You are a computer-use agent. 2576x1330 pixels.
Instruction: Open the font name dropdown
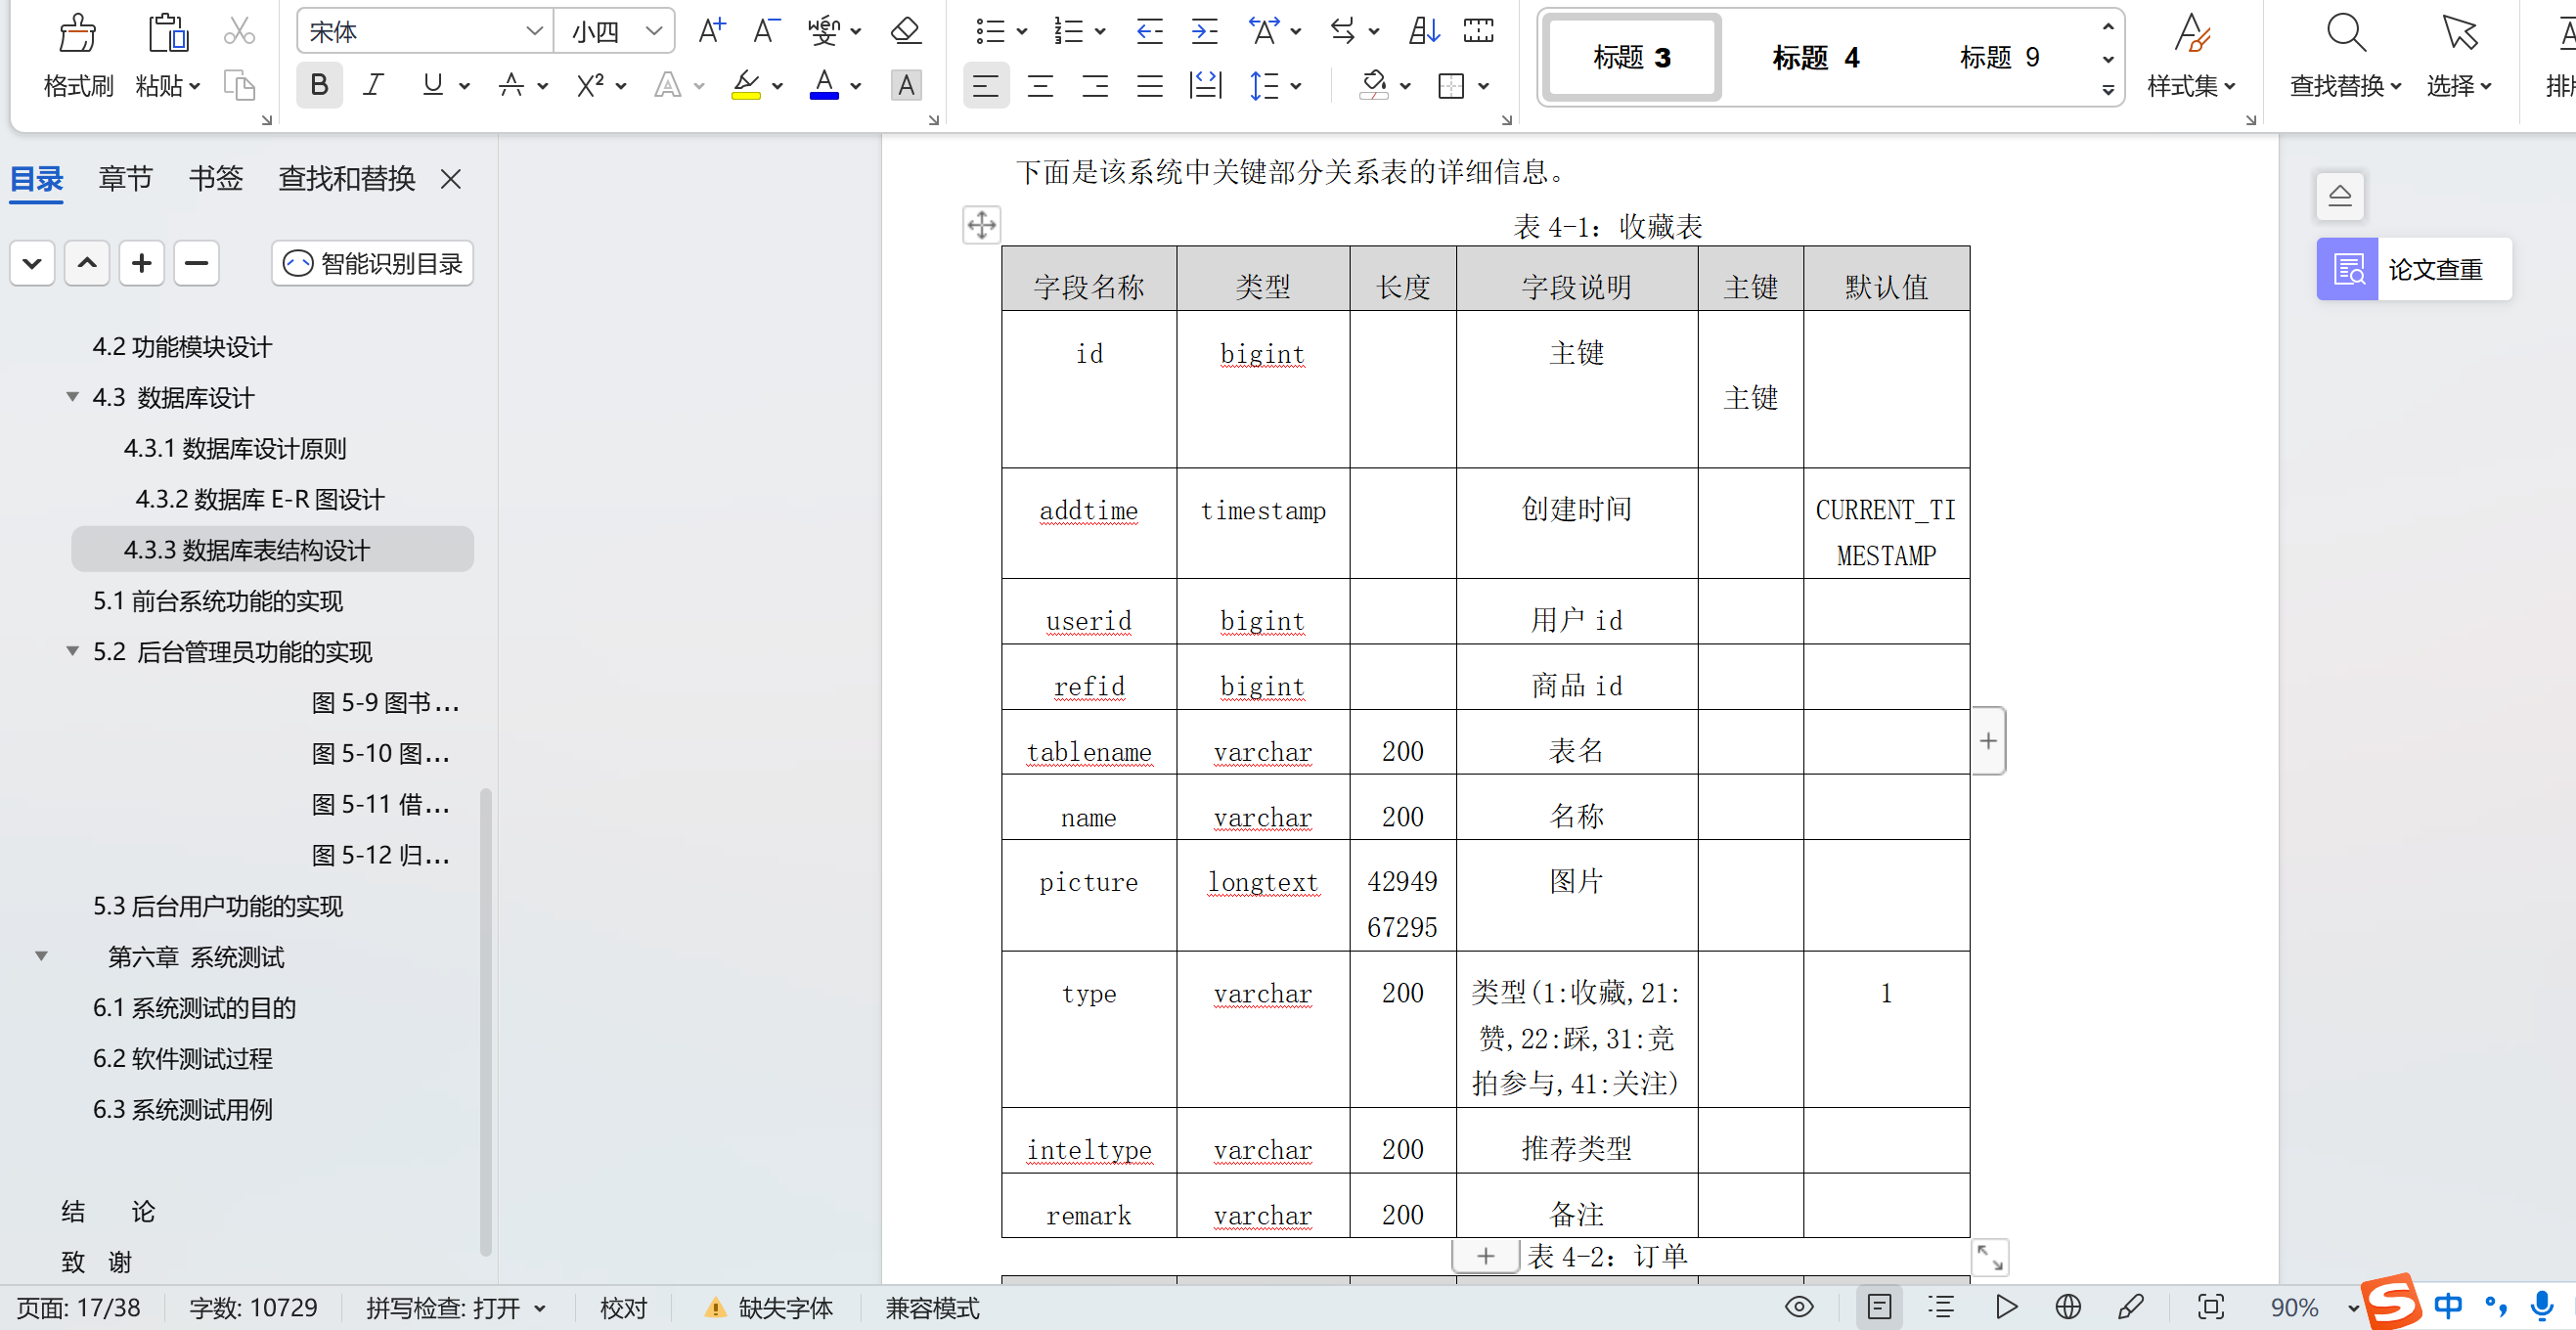click(534, 31)
